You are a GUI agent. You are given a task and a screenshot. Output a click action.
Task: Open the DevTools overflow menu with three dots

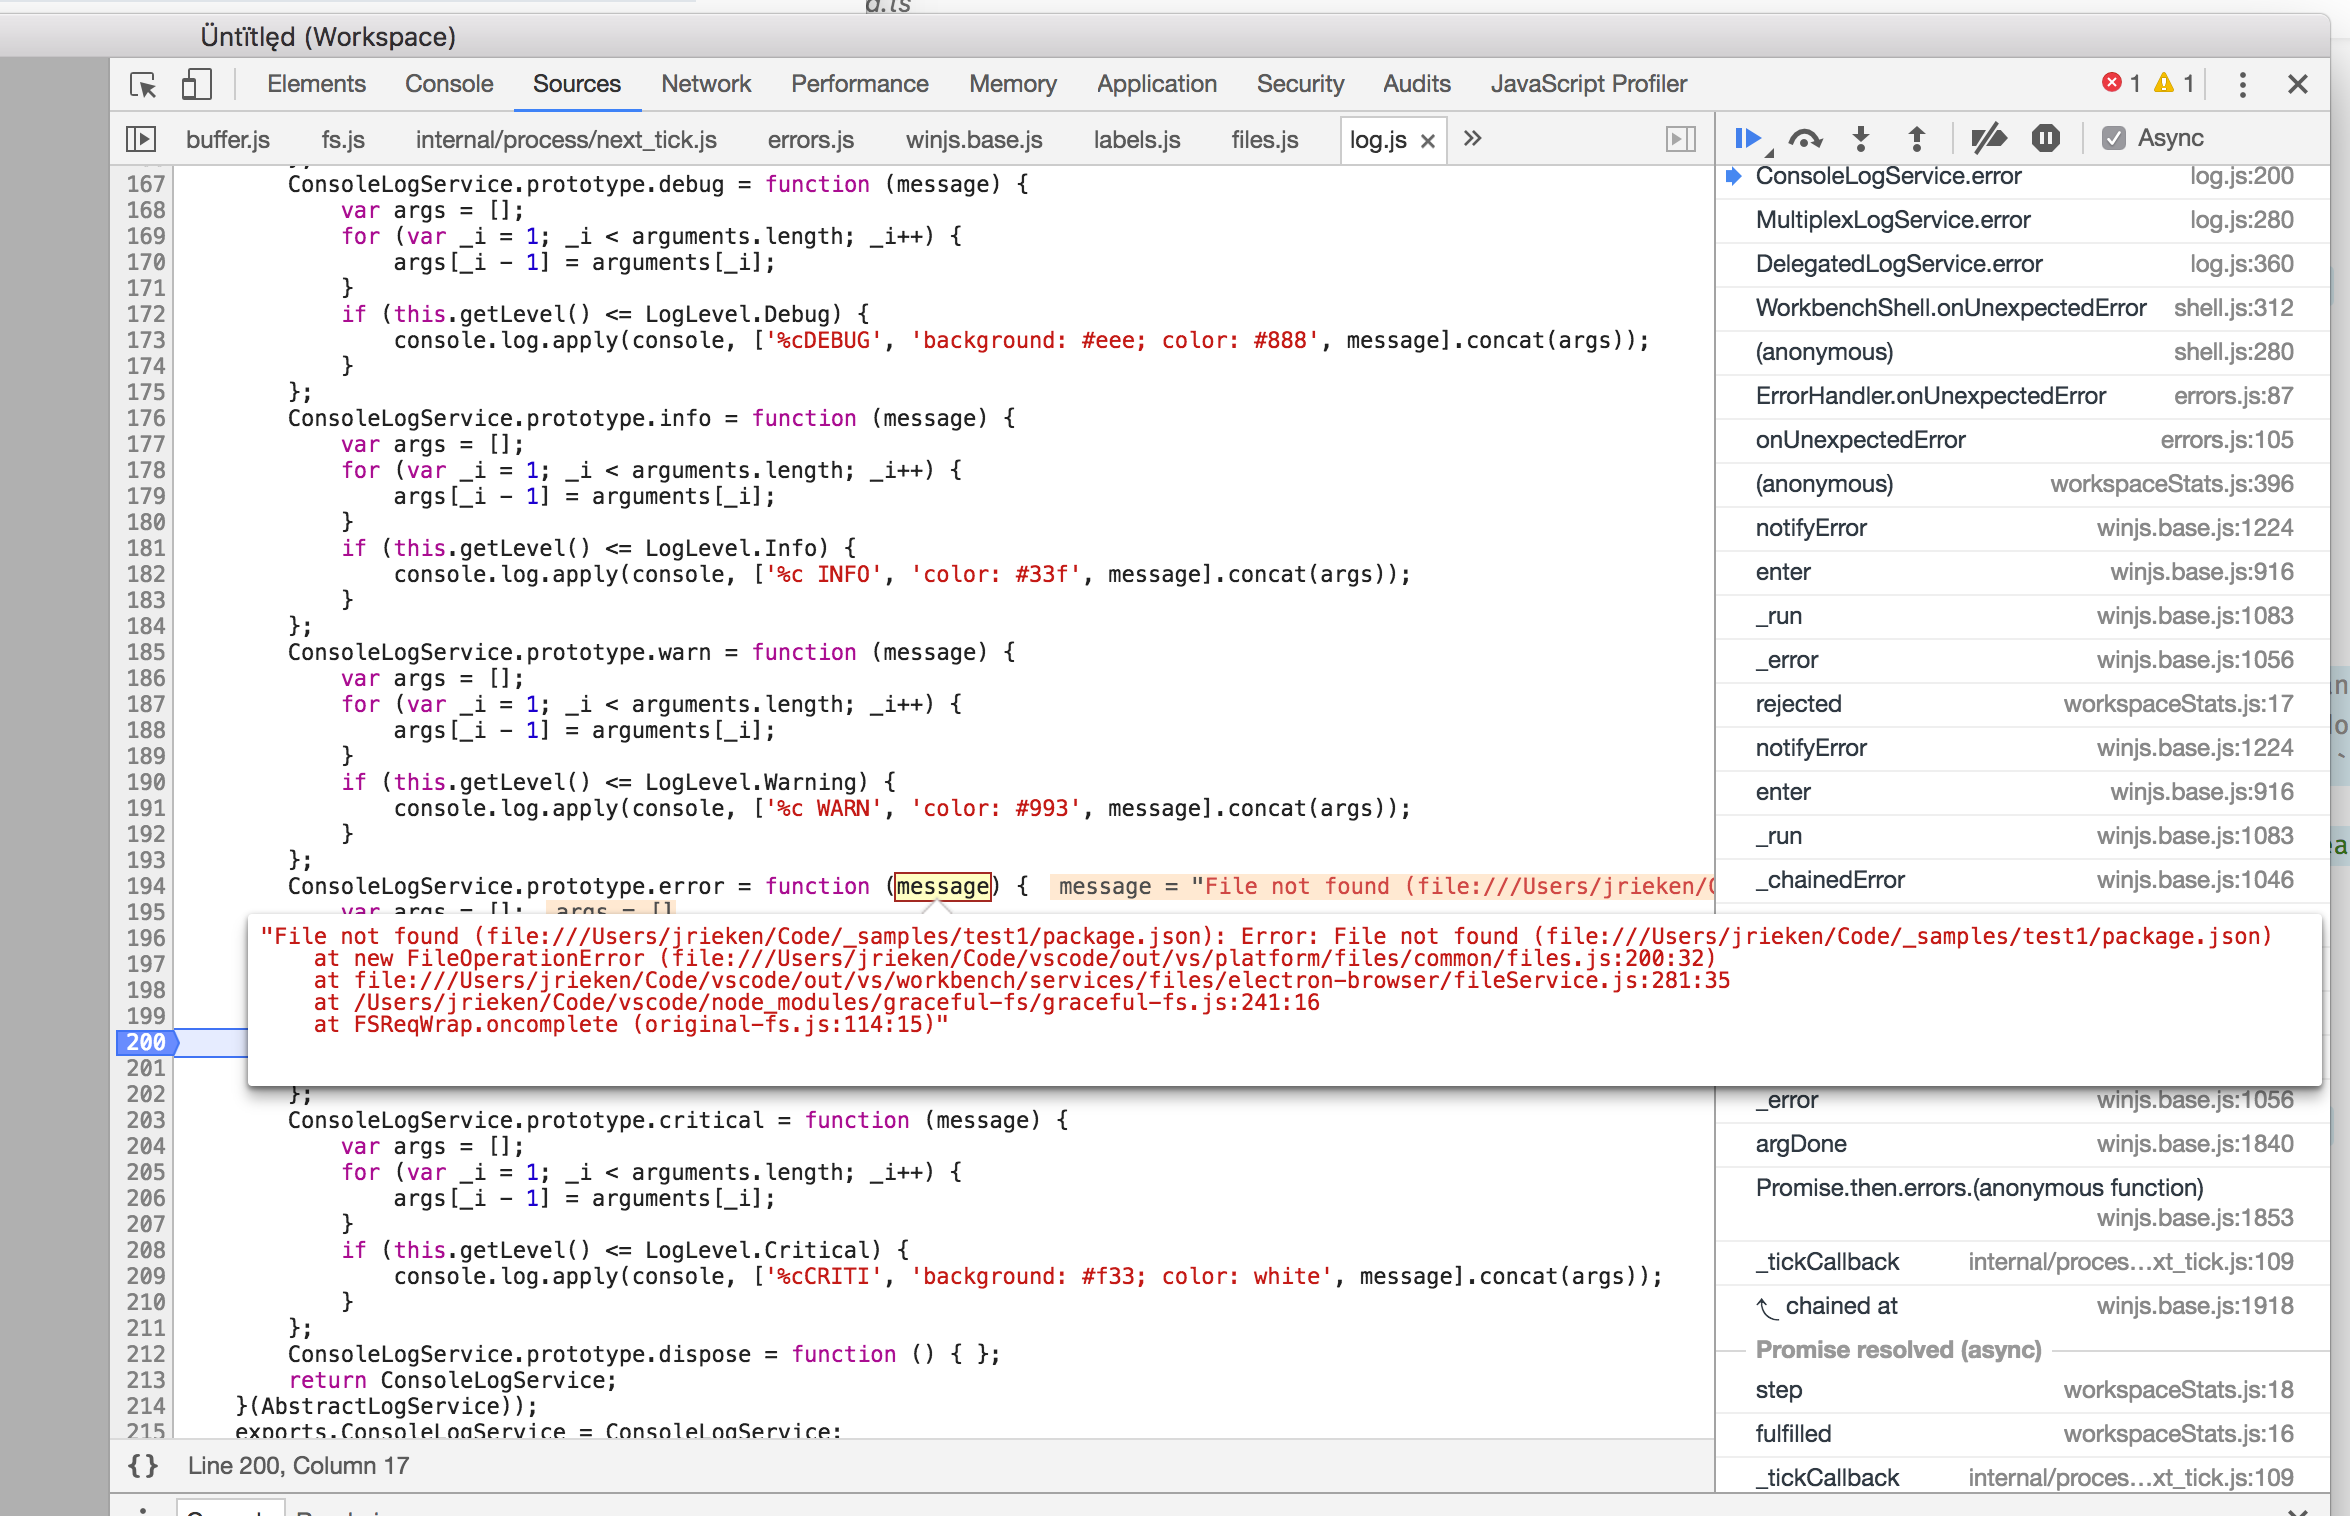(2242, 85)
